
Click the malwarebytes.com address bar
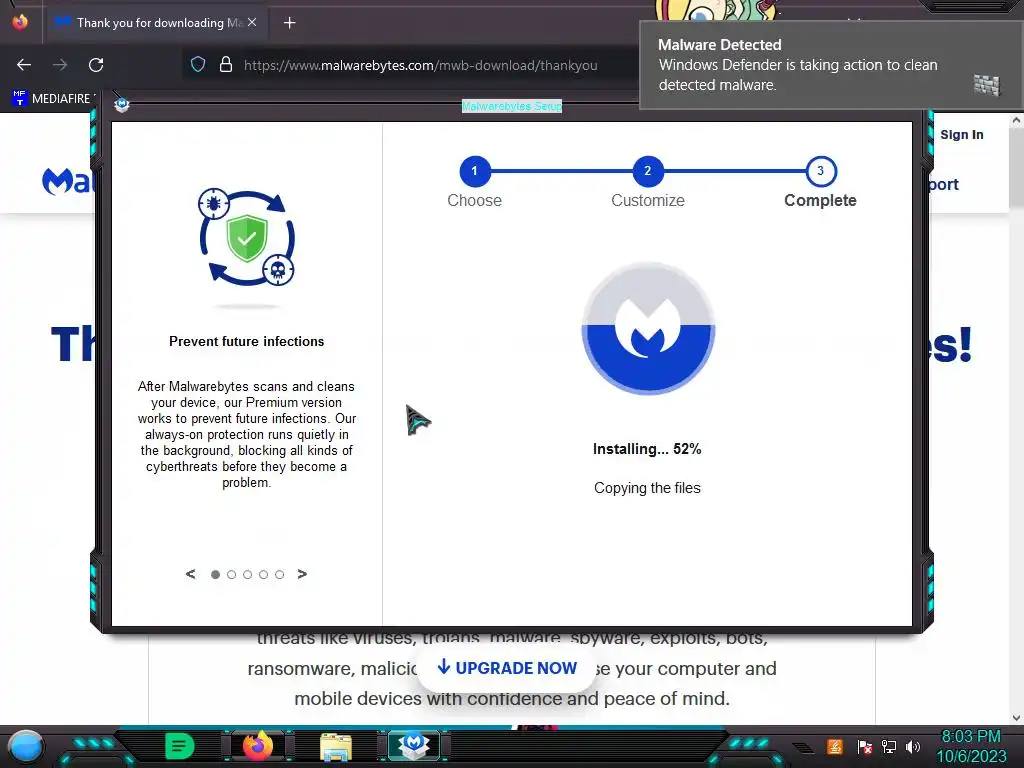421,65
